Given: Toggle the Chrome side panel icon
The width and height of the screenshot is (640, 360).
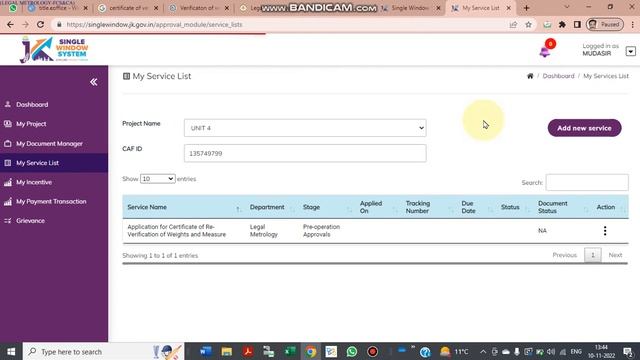Looking at the screenshot, I should (577, 24).
